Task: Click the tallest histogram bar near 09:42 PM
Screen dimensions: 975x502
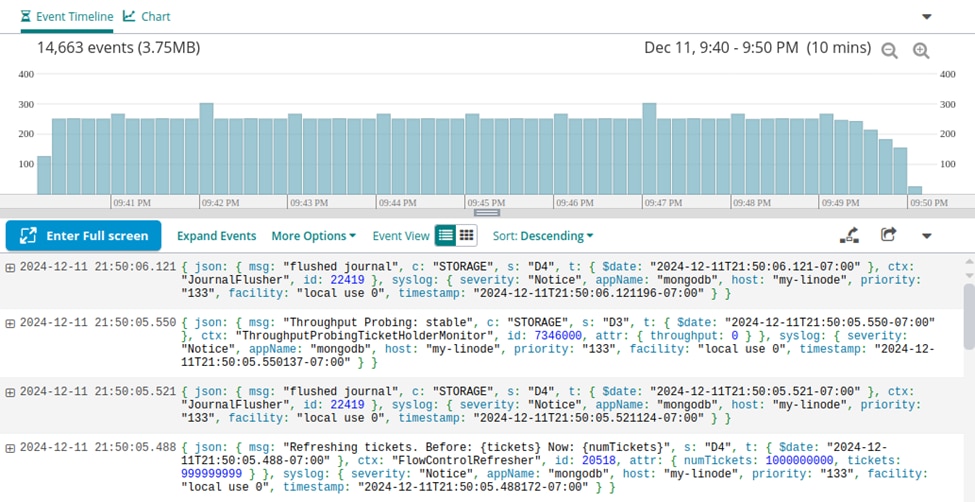Action: coord(206,148)
